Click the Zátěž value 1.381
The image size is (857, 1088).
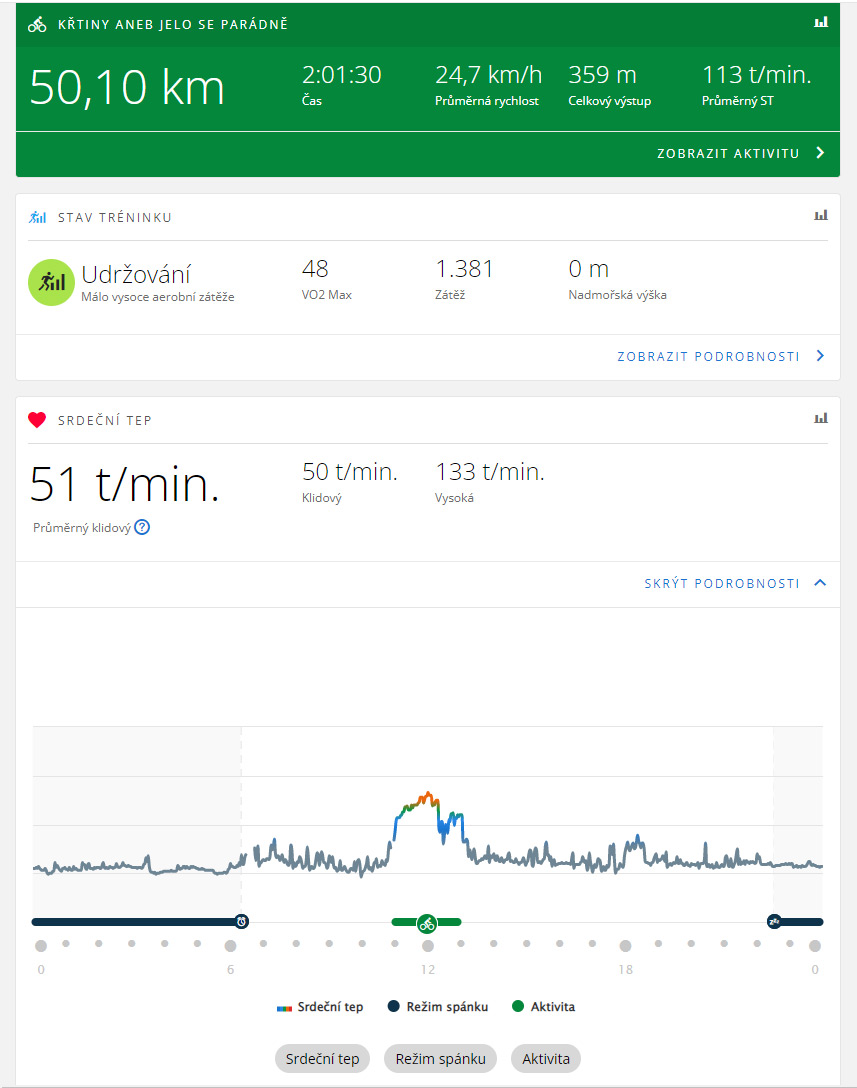(x=464, y=269)
